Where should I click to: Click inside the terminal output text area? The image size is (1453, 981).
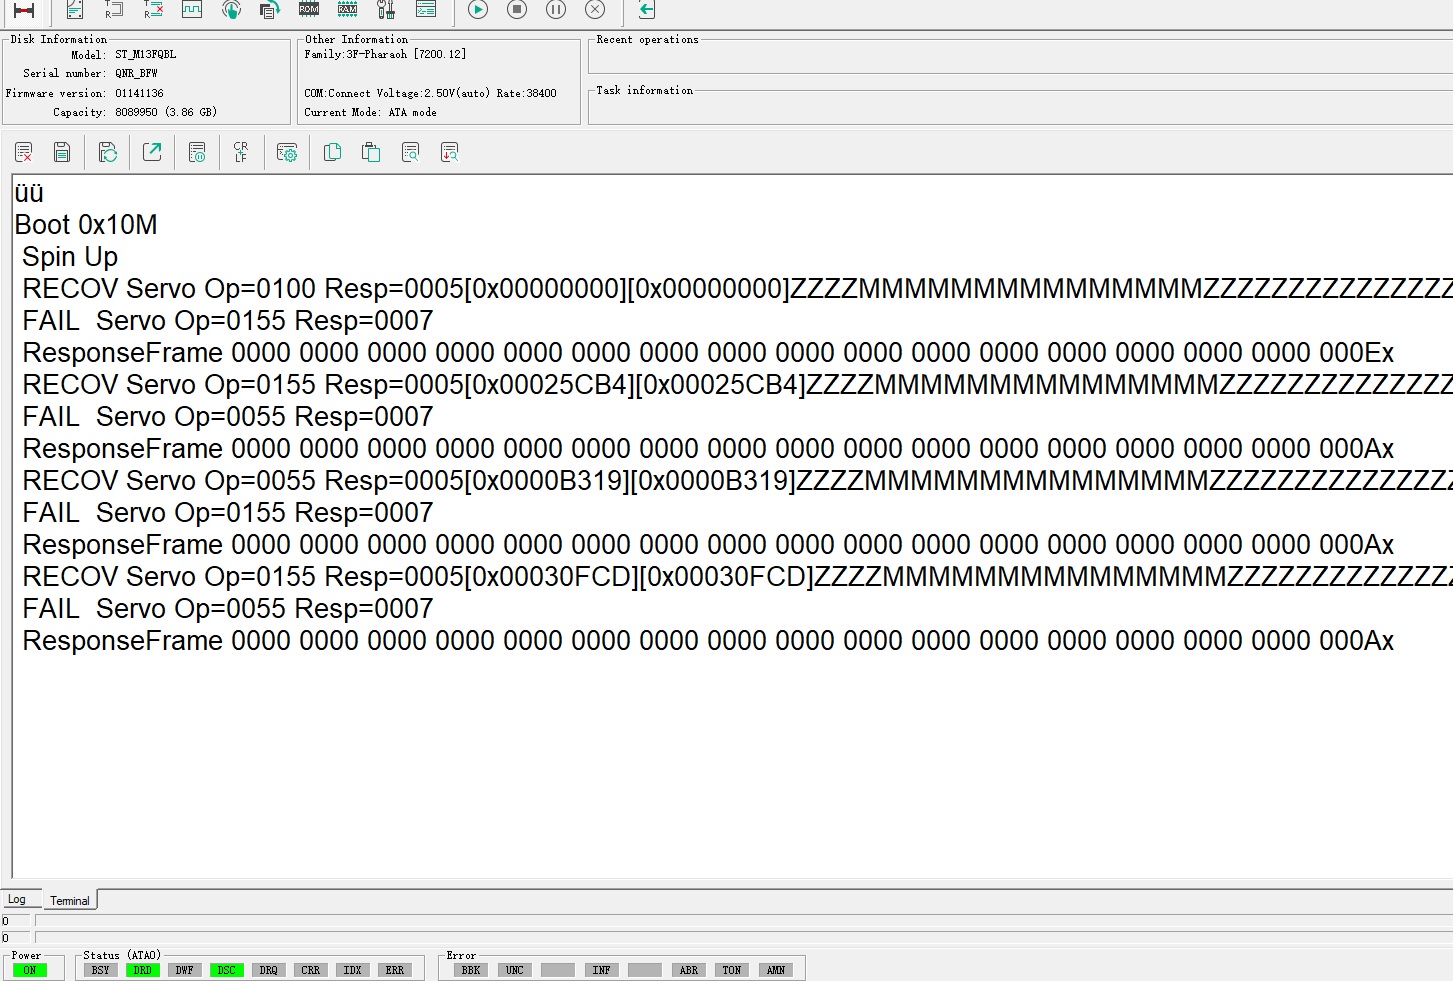pos(732,526)
